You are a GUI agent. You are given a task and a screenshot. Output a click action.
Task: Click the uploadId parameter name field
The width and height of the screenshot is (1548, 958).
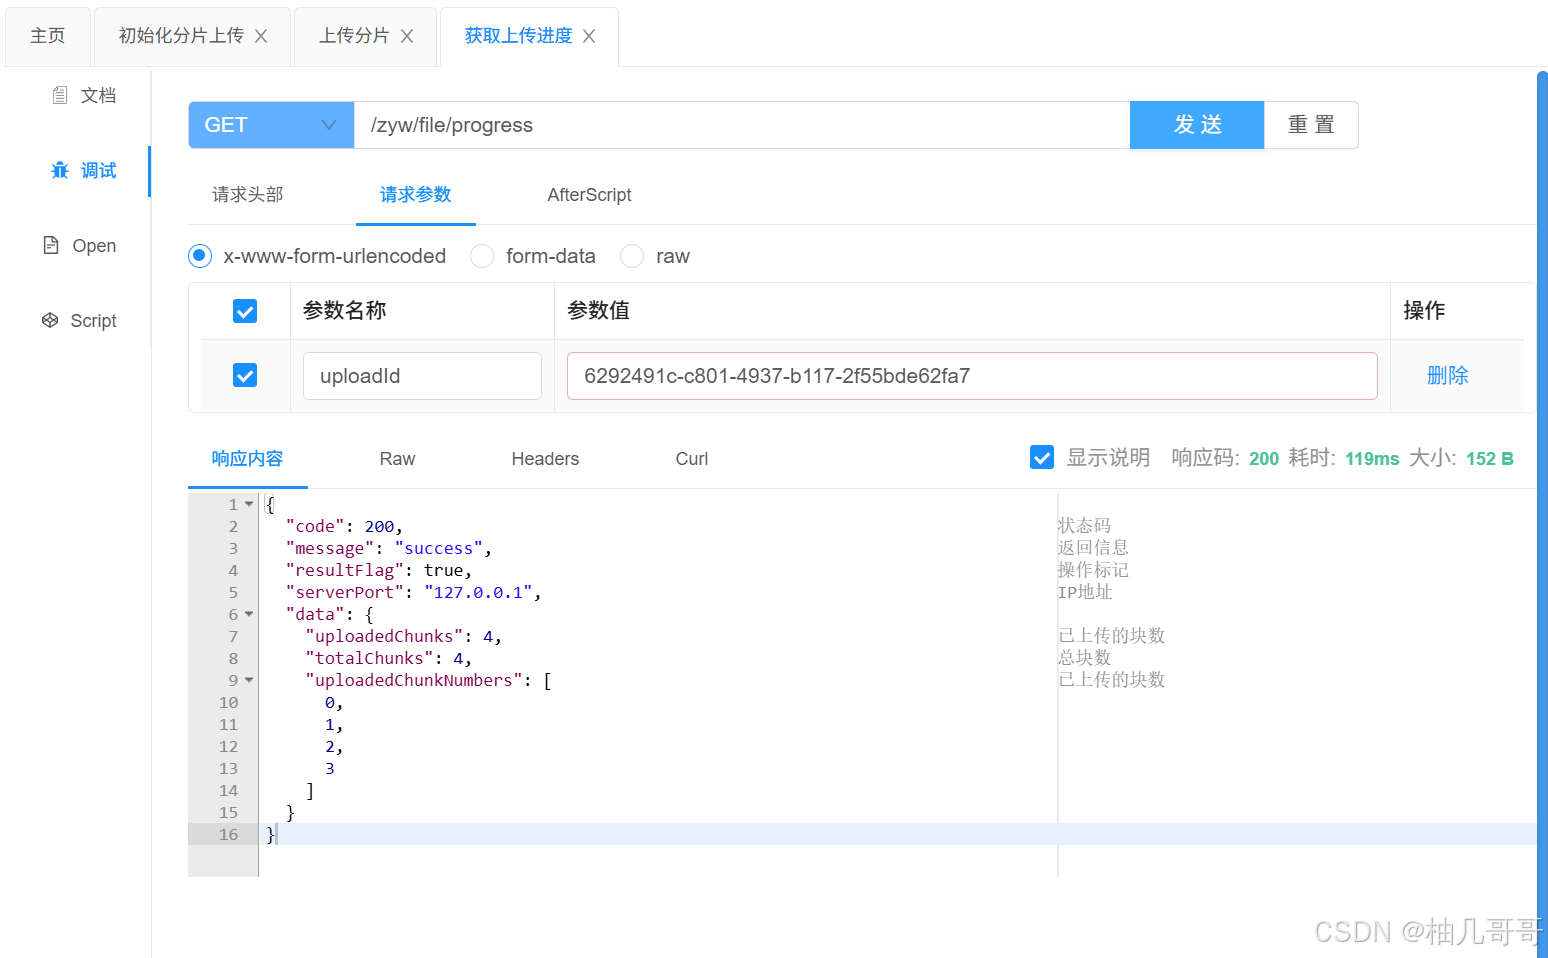click(422, 376)
